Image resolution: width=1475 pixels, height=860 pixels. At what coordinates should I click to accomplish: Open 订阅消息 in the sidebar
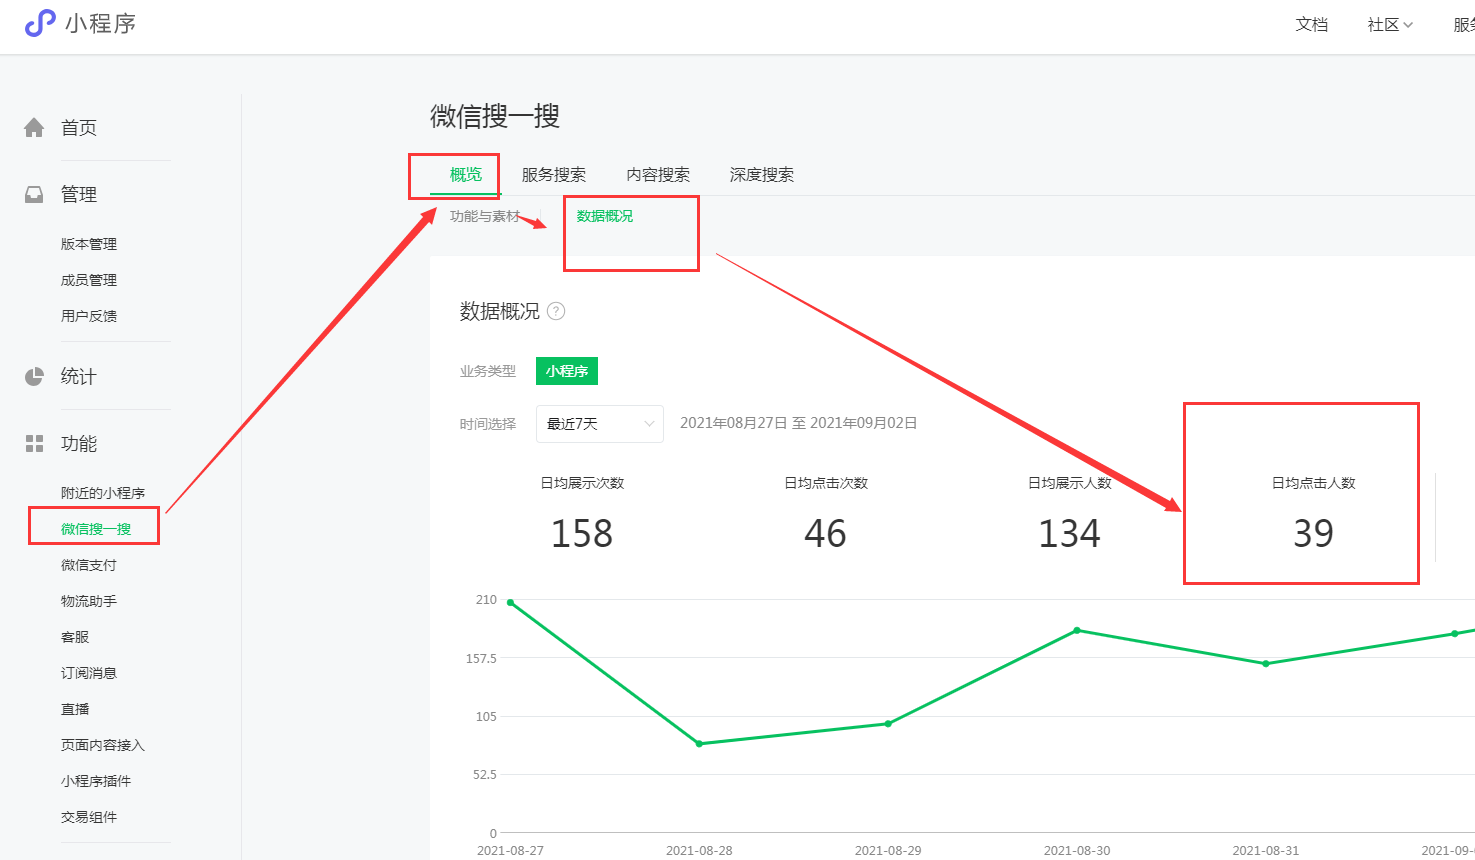point(89,673)
